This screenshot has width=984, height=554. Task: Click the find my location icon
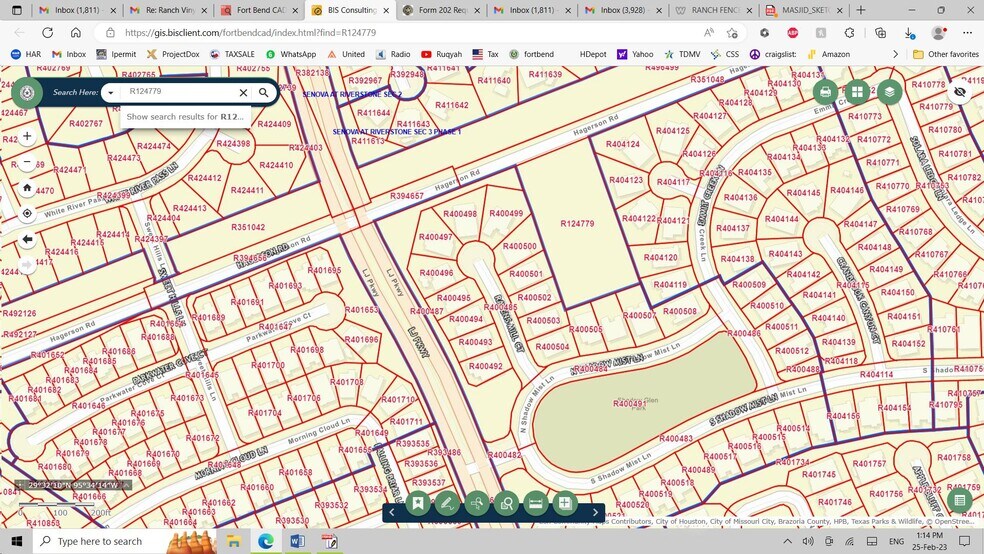[x=27, y=213]
